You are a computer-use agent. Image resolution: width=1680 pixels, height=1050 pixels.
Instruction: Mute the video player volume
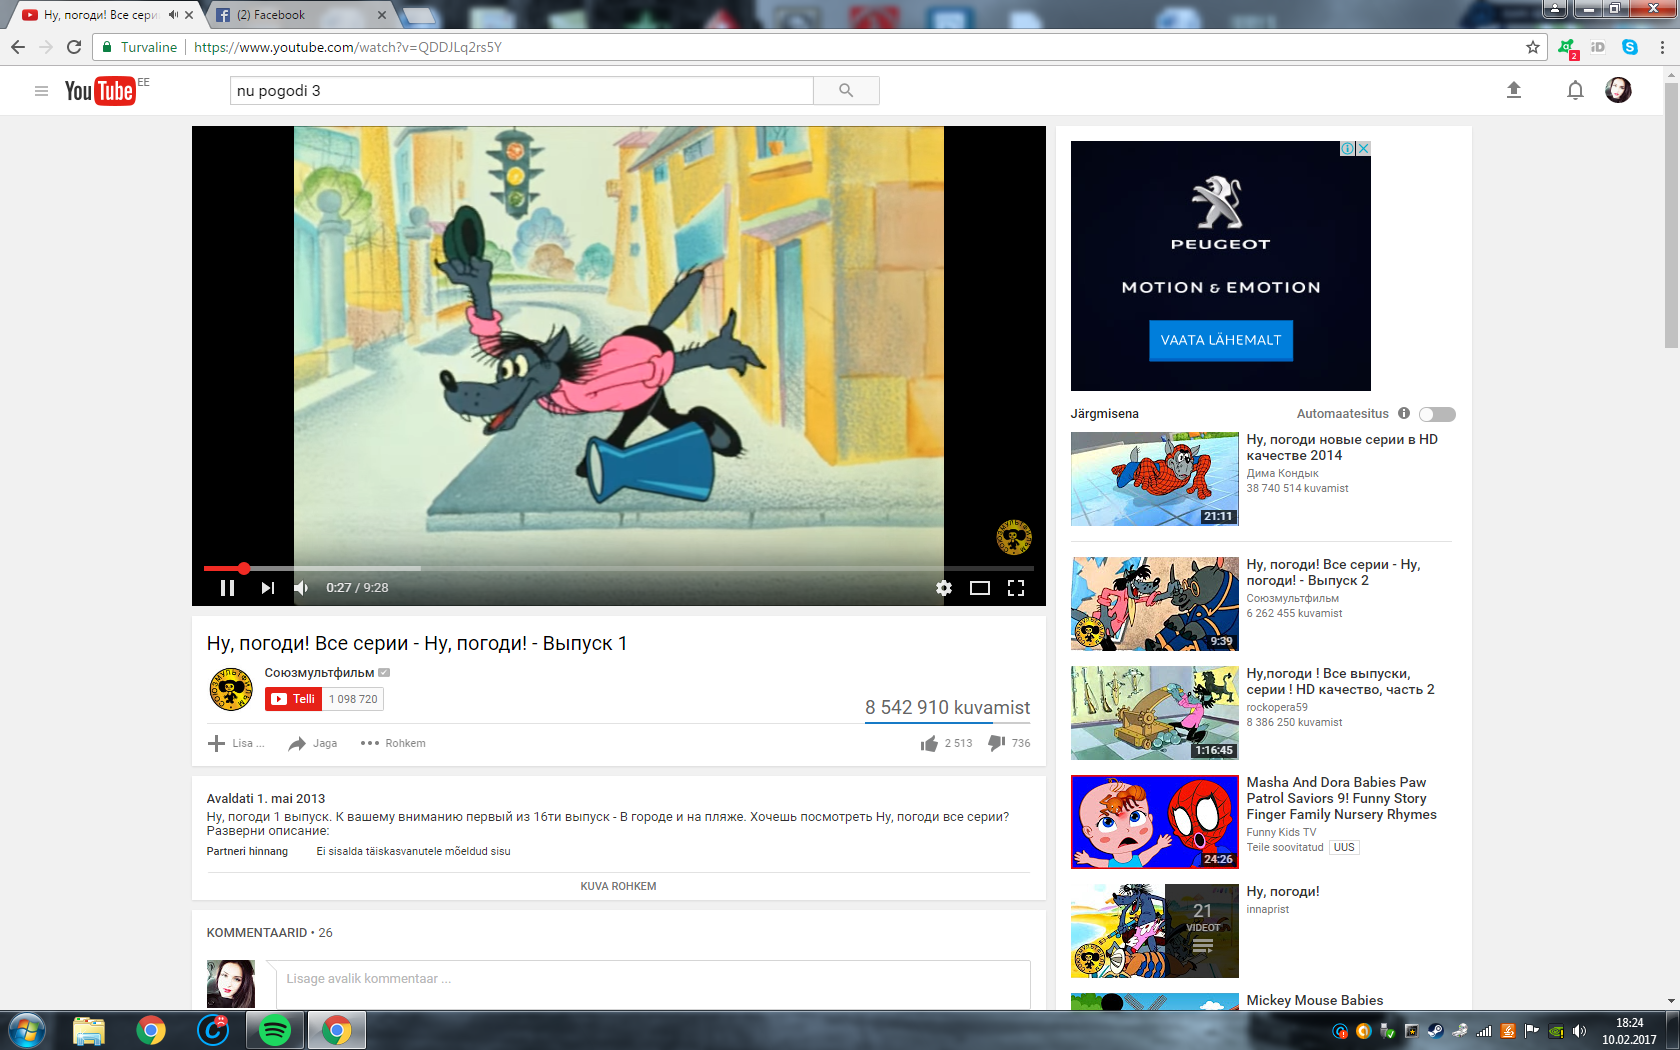click(301, 588)
